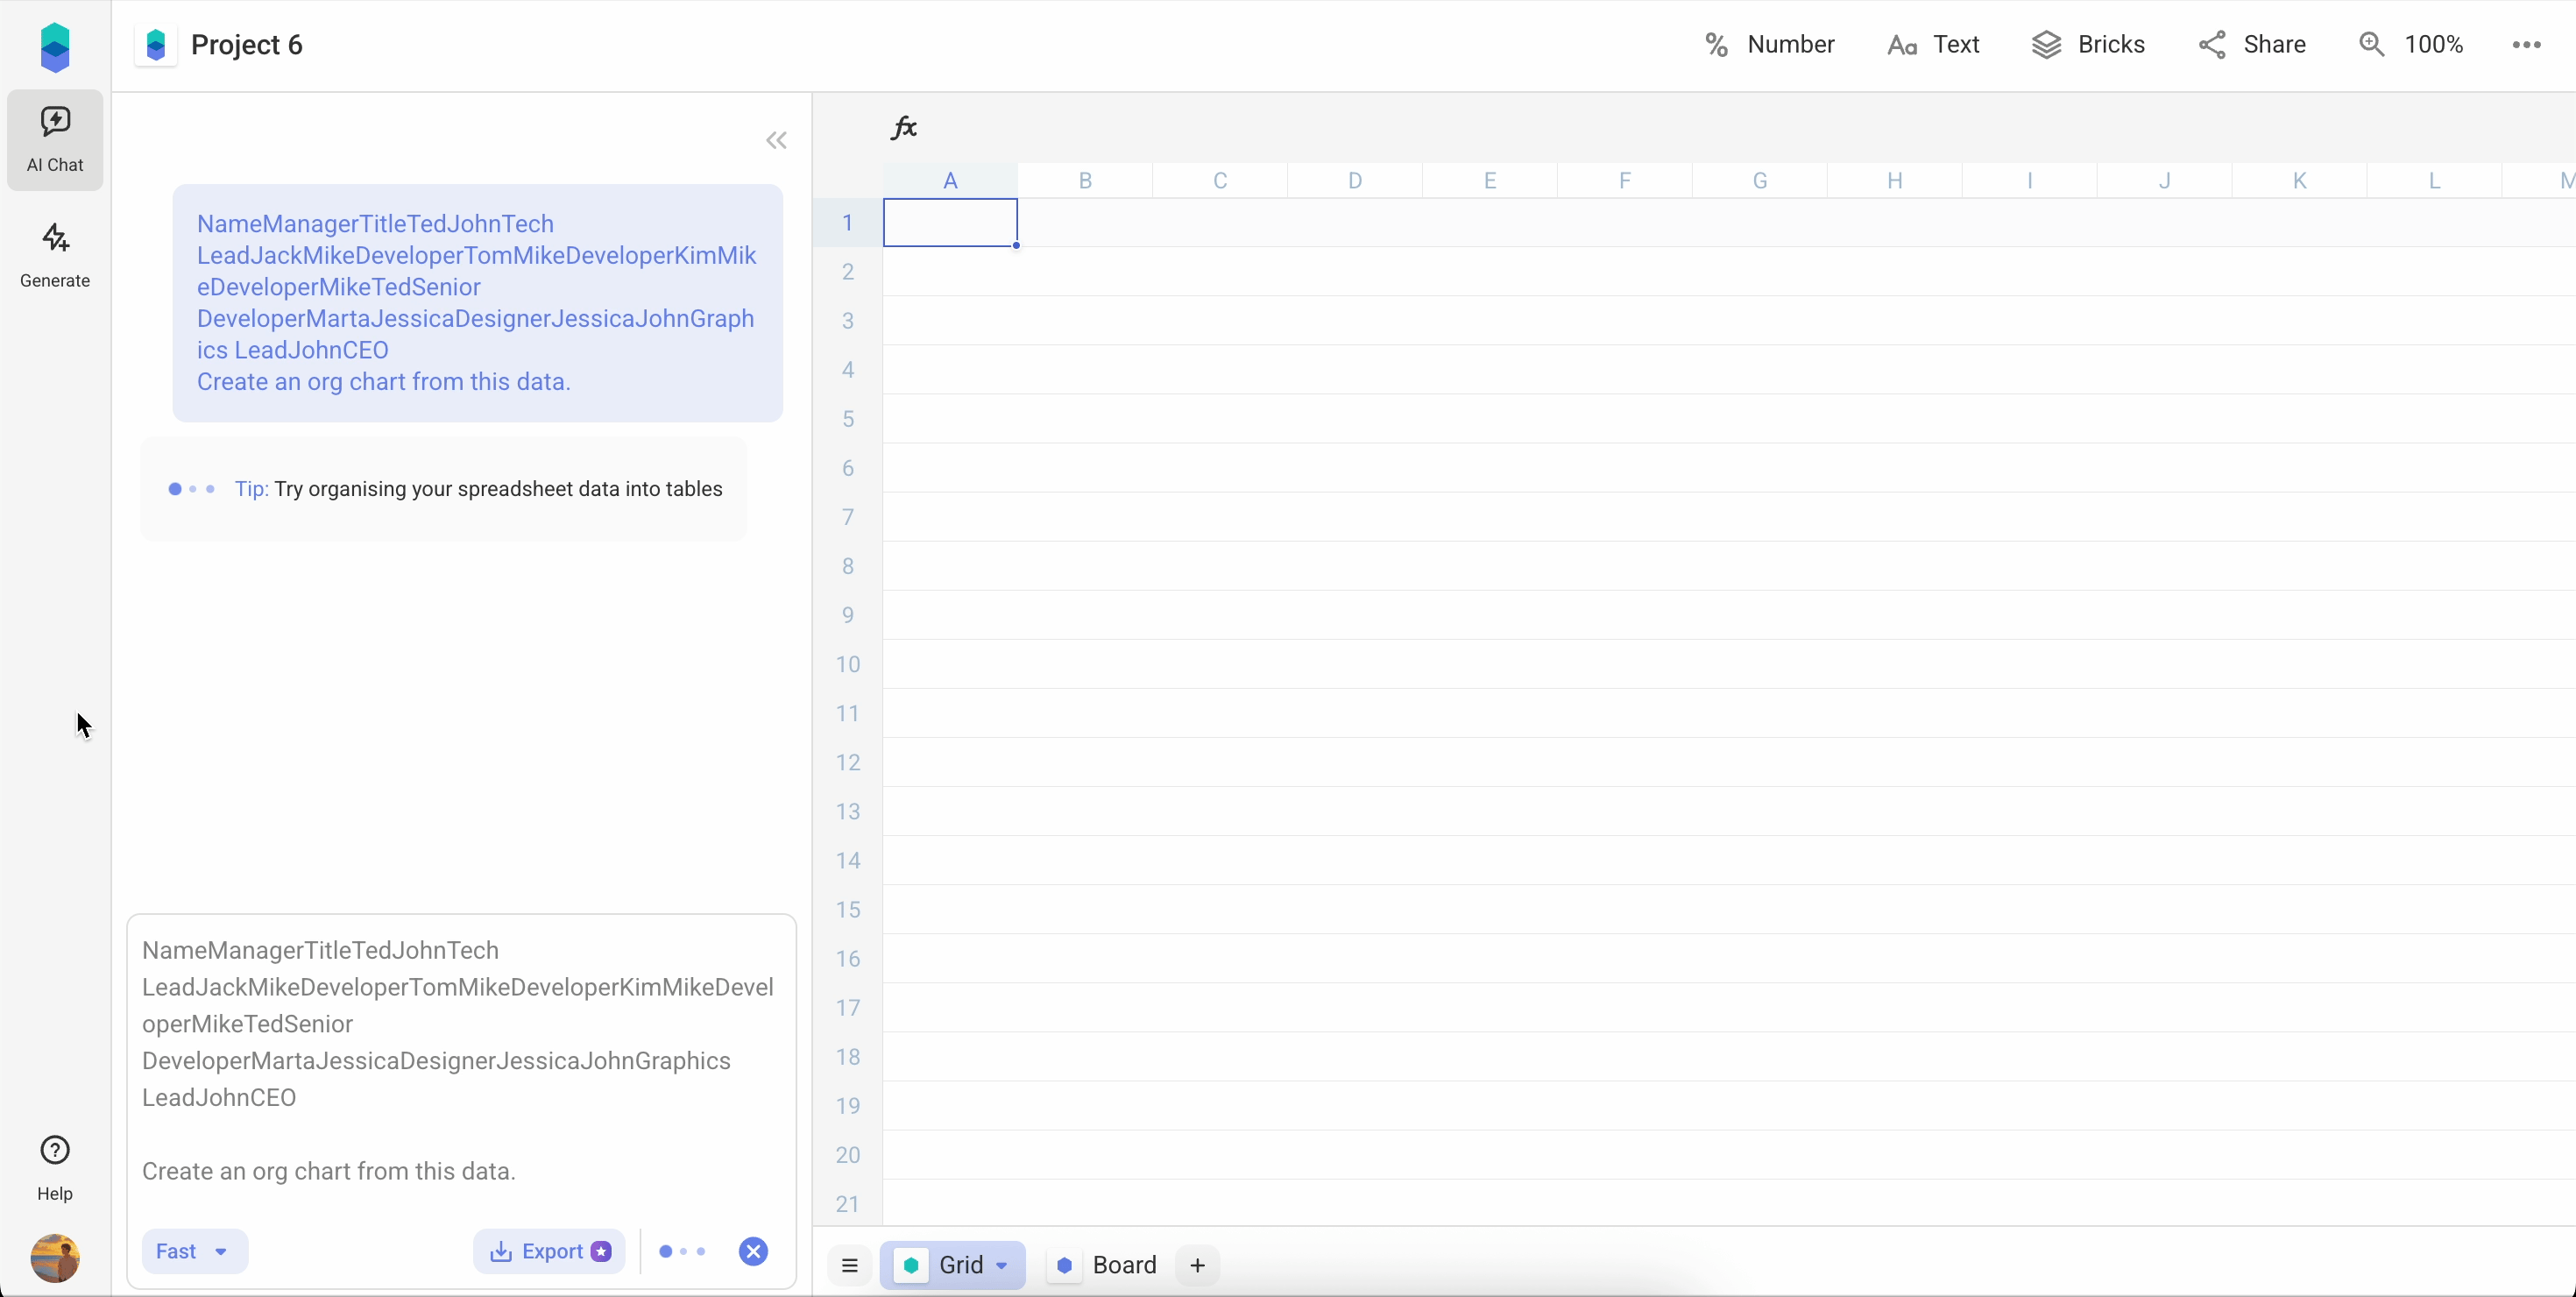Click the function (fx) icon above the grid
This screenshot has height=1297, width=2576.
(903, 127)
